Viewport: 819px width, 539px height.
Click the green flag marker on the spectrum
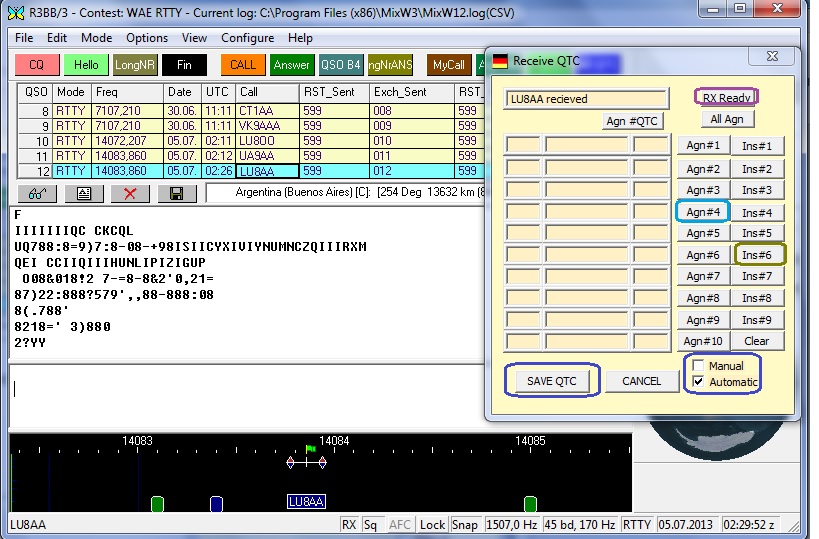(x=310, y=449)
